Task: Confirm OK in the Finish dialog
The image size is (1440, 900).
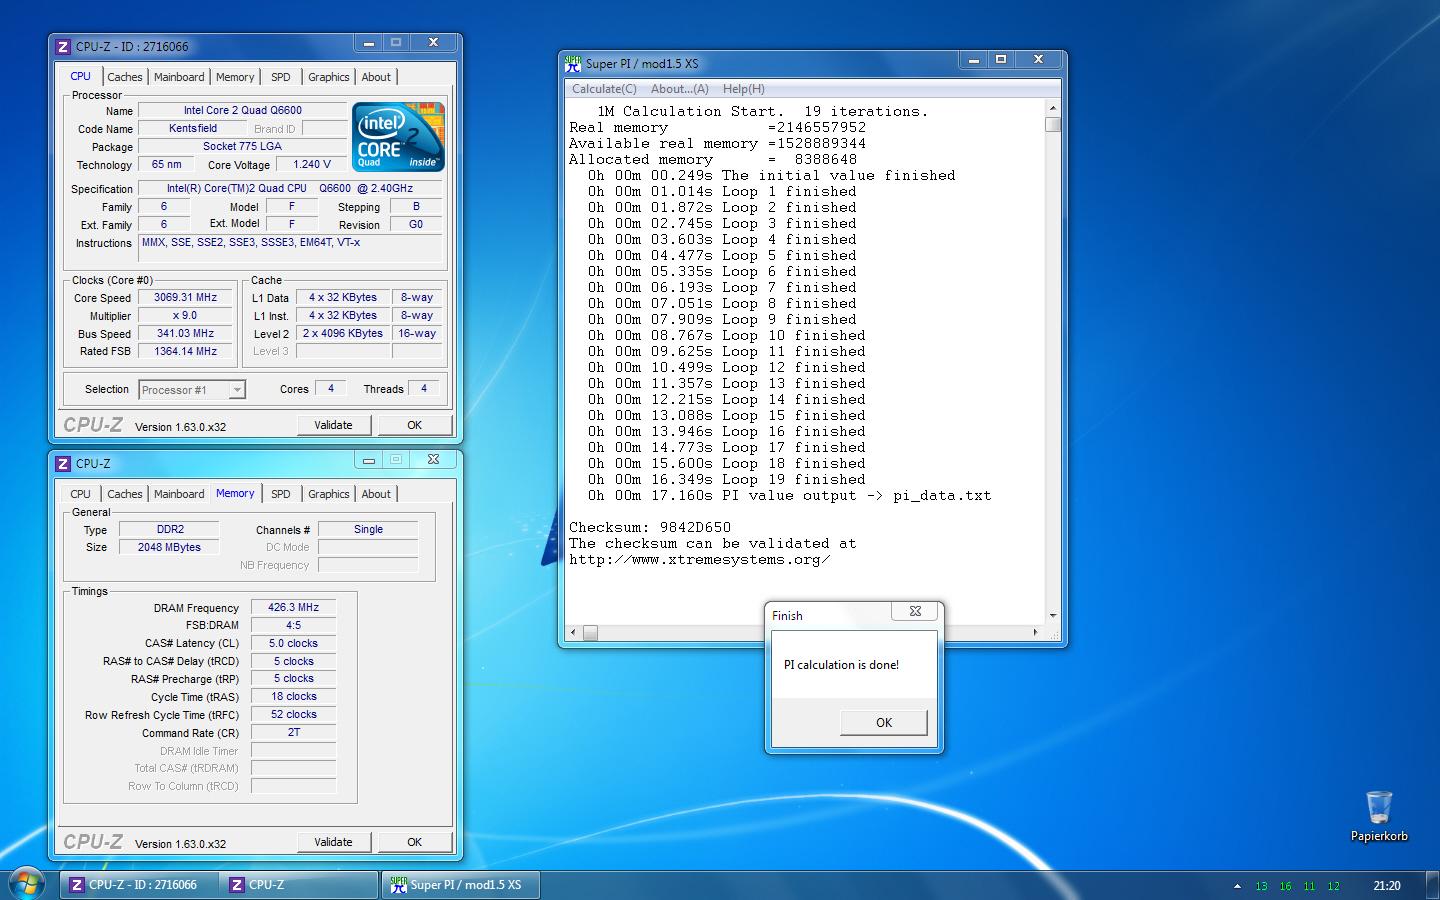Action: [884, 722]
